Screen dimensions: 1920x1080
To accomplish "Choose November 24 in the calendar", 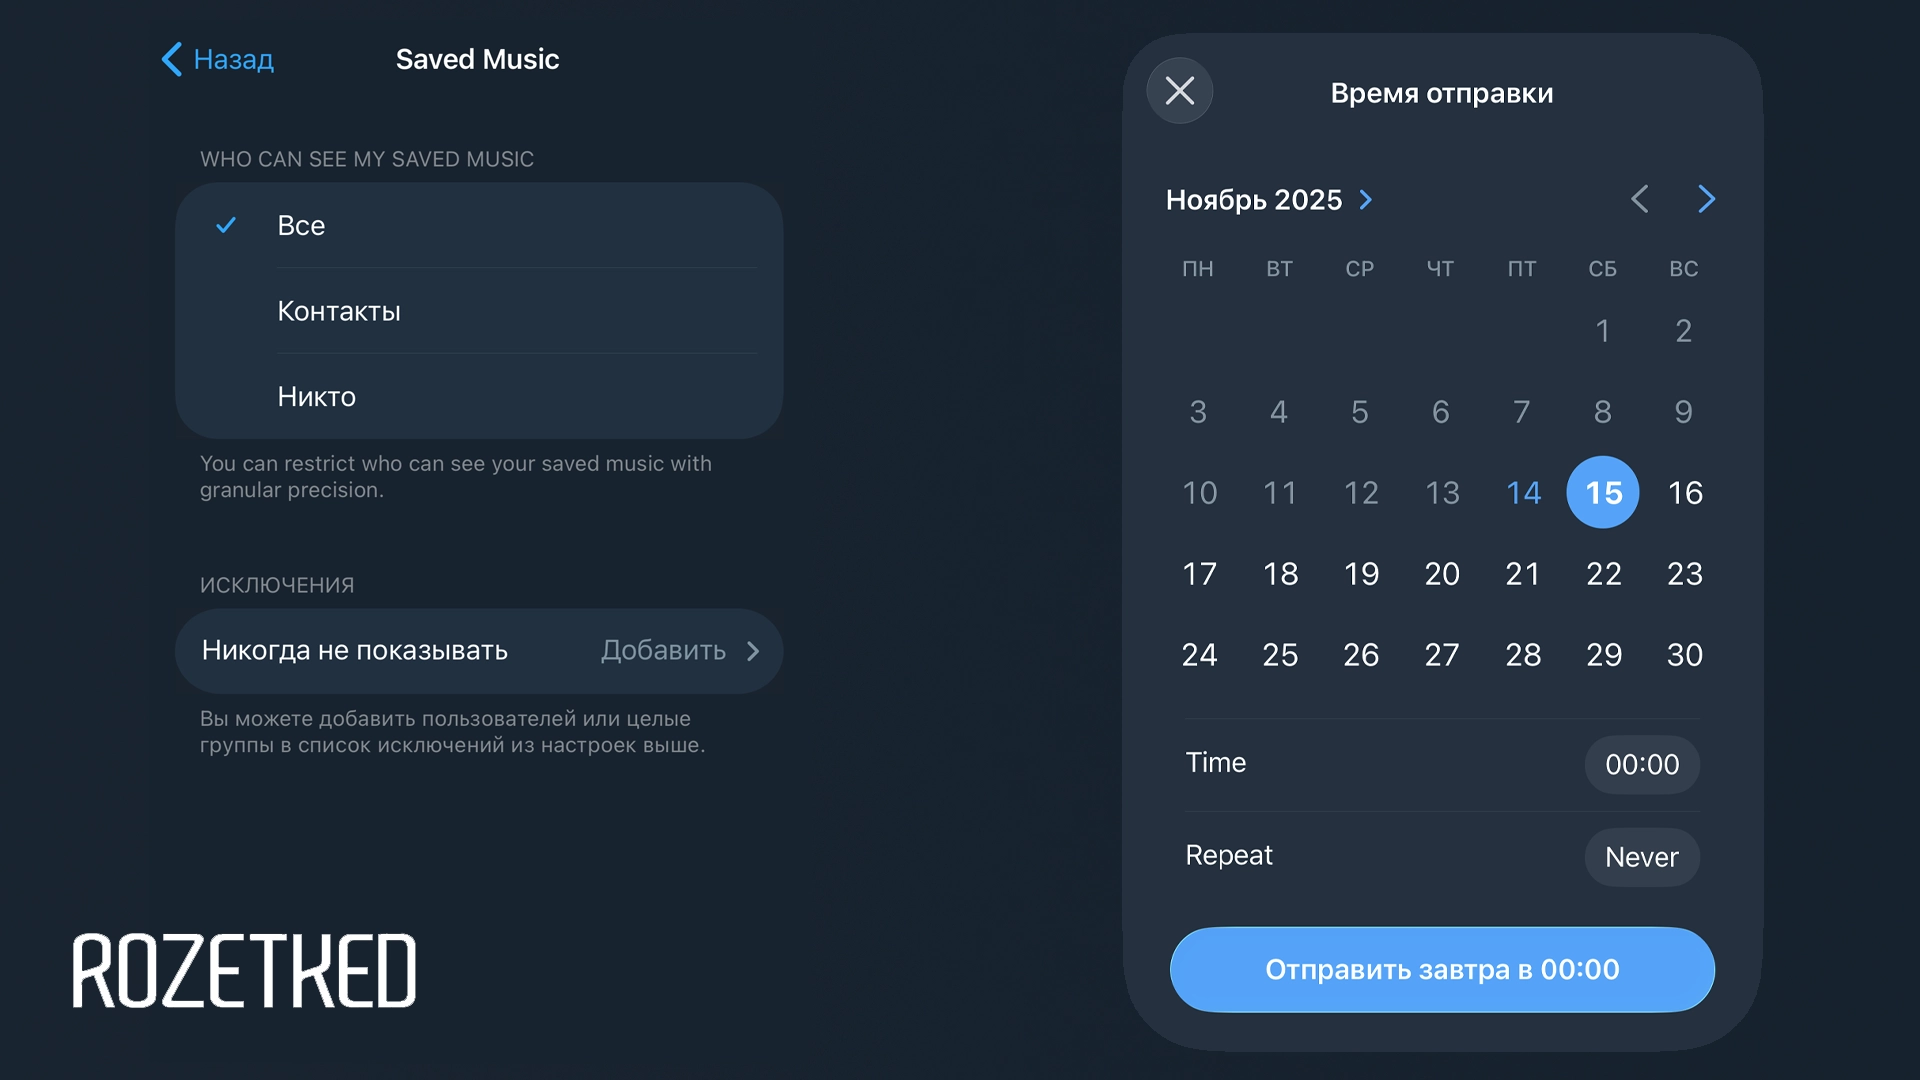I will click(x=1199, y=654).
